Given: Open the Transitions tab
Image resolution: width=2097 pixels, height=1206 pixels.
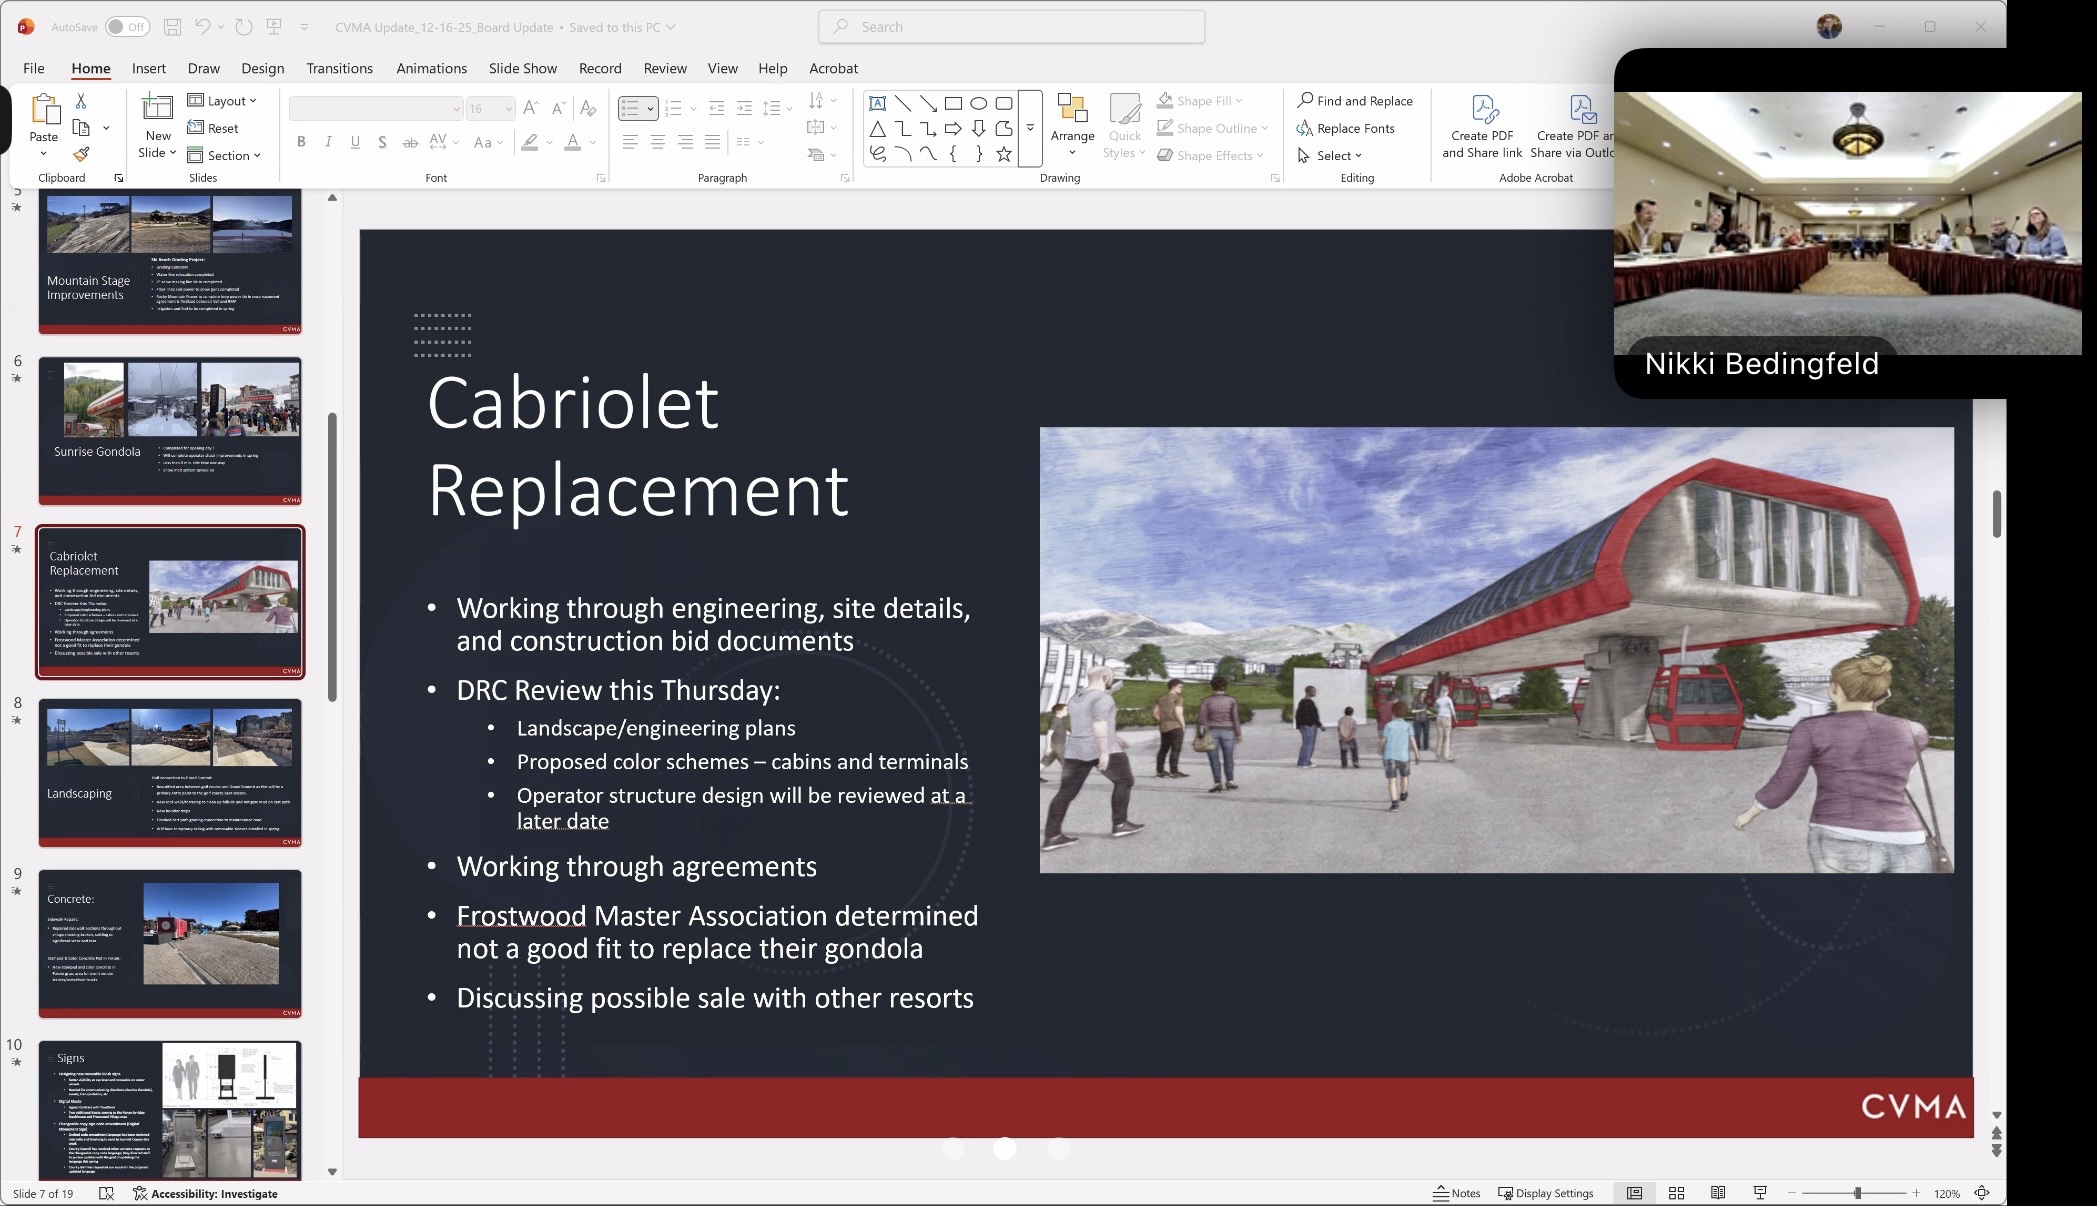Looking at the screenshot, I should pyautogui.click(x=339, y=68).
